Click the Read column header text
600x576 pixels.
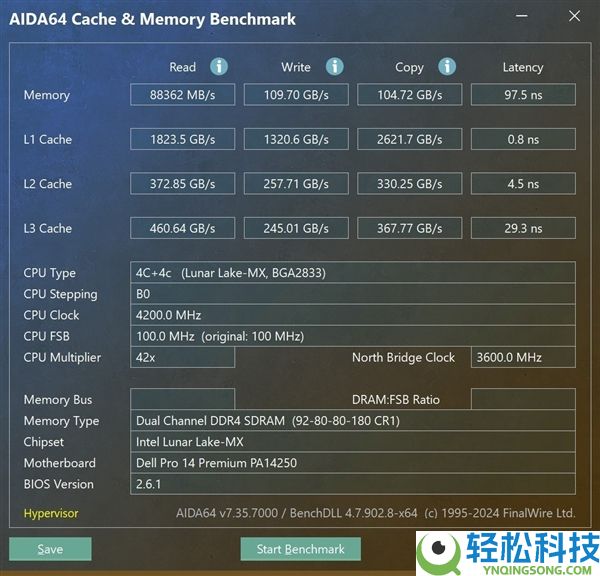(183, 67)
